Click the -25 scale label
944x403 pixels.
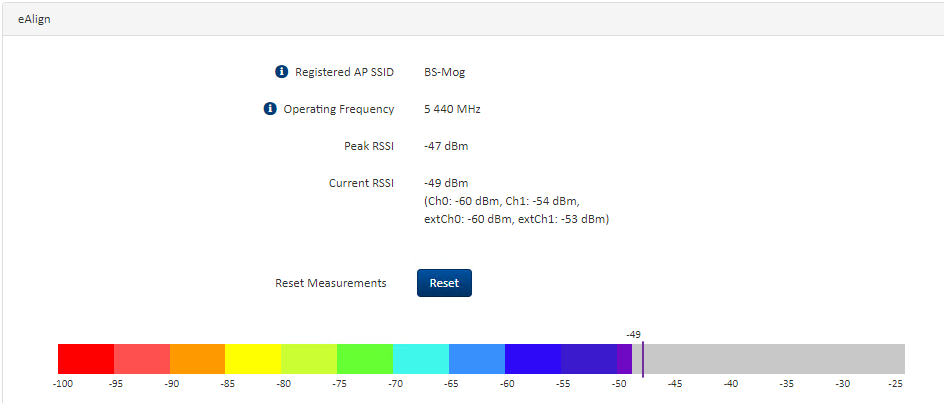click(896, 383)
